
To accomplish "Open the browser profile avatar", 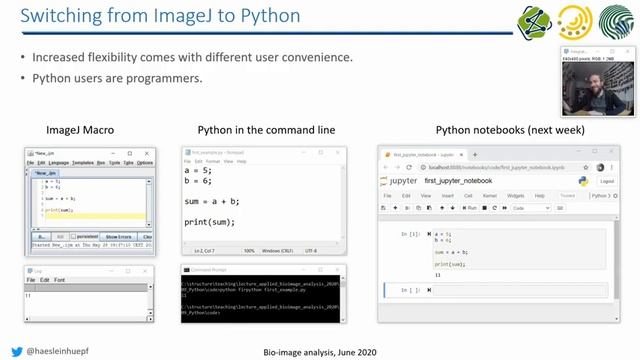I will [600, 167].
